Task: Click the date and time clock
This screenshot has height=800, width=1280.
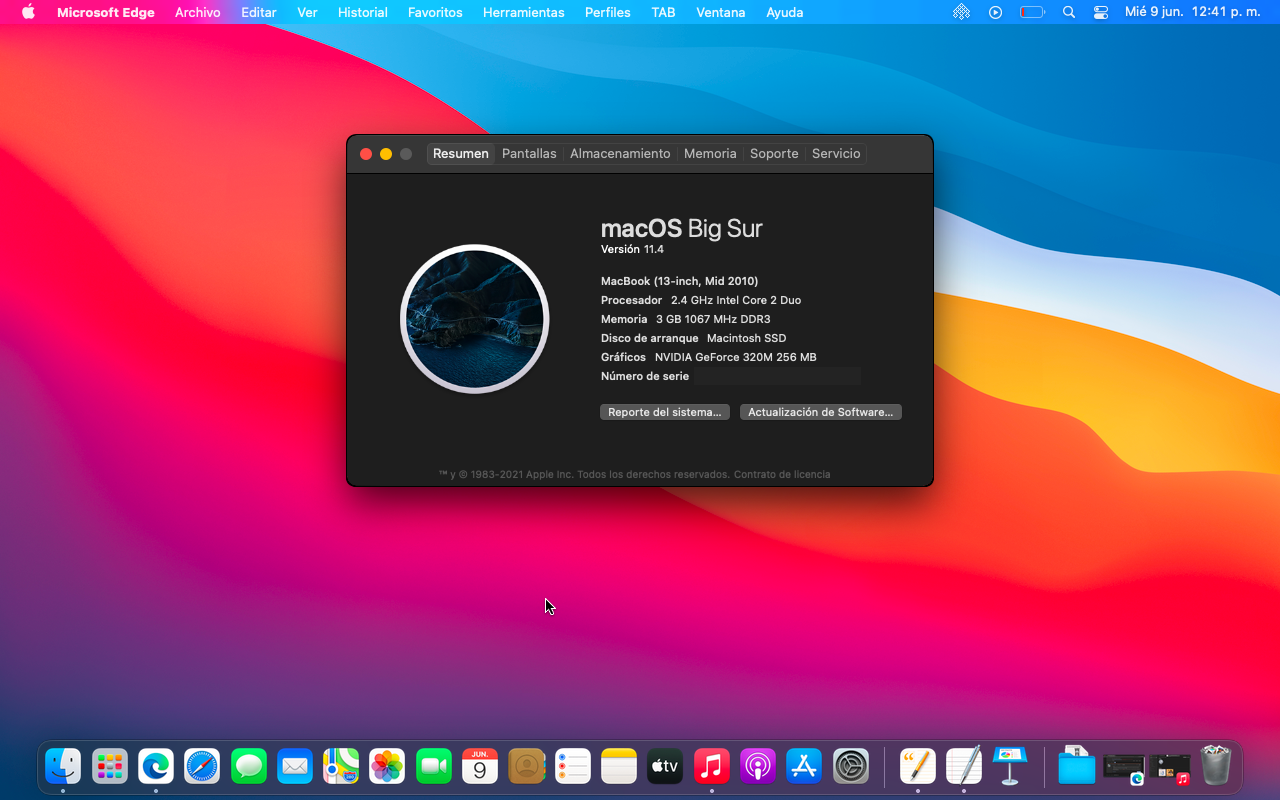Action: tap(1193, 12)
